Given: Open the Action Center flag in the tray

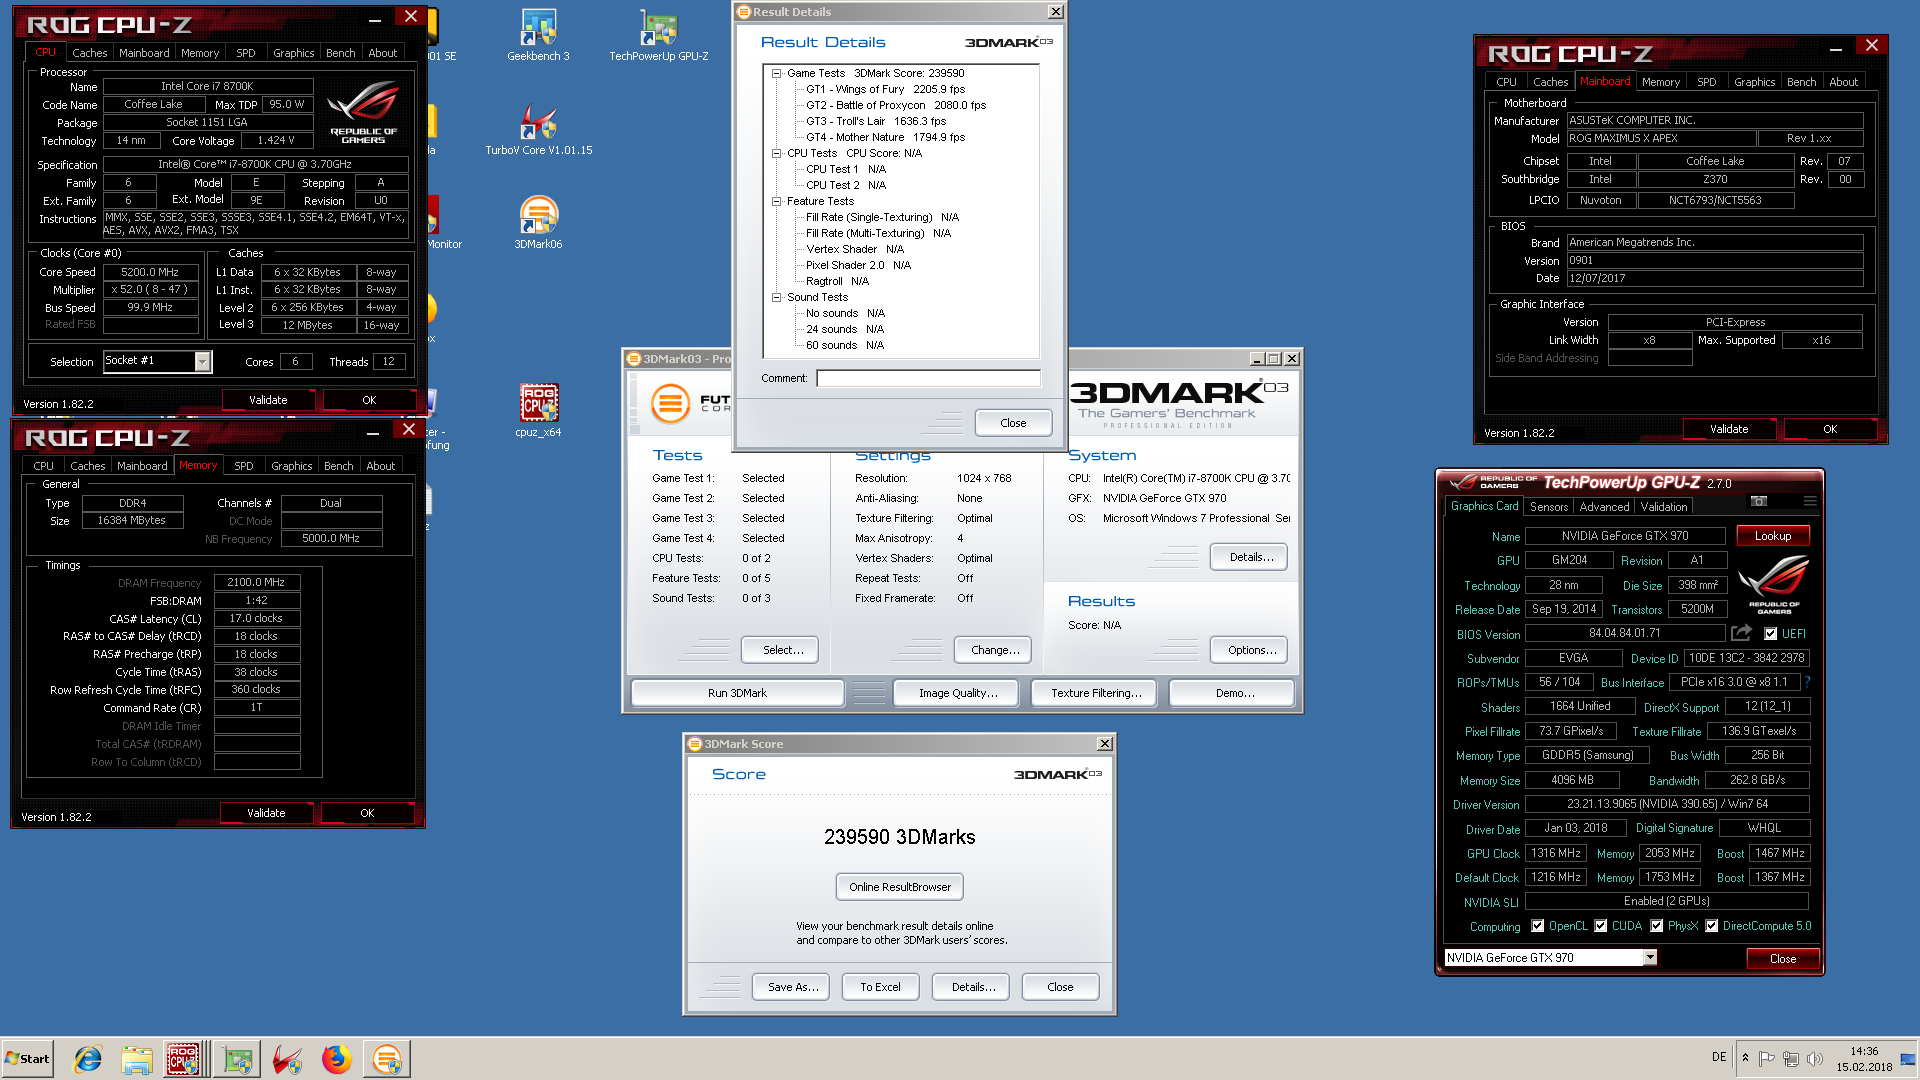Looking at the screenshot, I should pyautogui.click(x=1767, y=1059).
